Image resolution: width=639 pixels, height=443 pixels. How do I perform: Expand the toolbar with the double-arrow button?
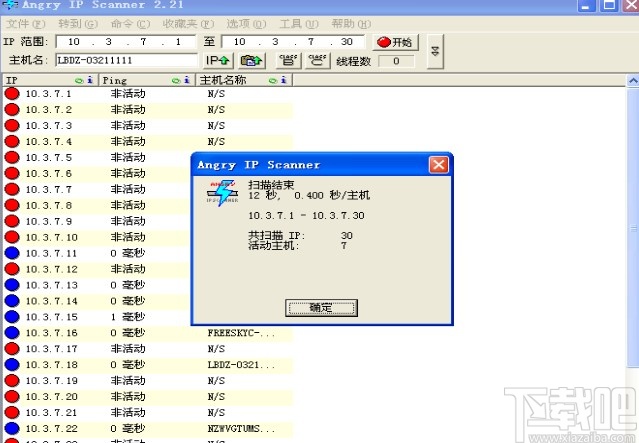(435, 51)
